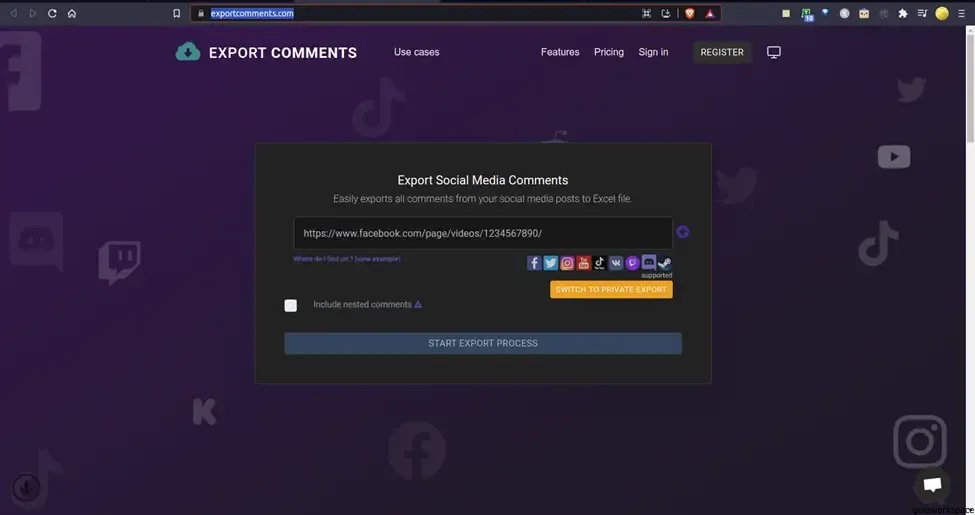Click the round download icon at bottom left

coord(26,488)
